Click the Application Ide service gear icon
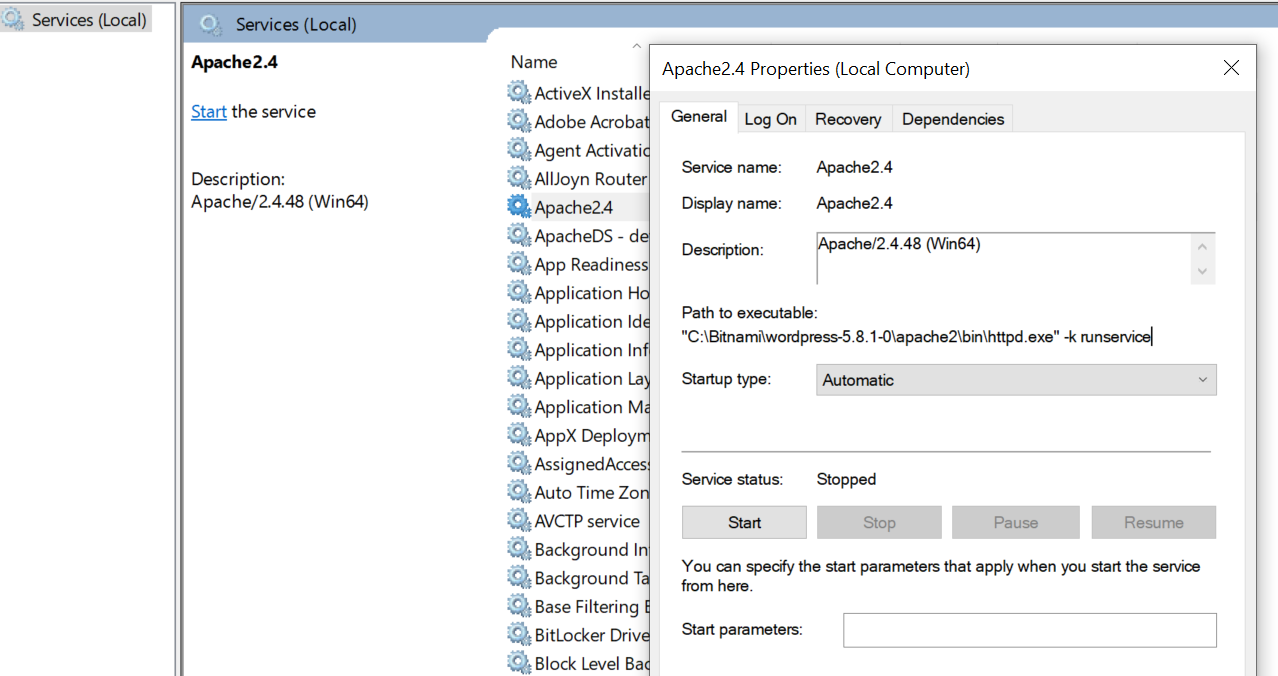The width and height of the screenshot is (1278, 676). coord(519,321)
